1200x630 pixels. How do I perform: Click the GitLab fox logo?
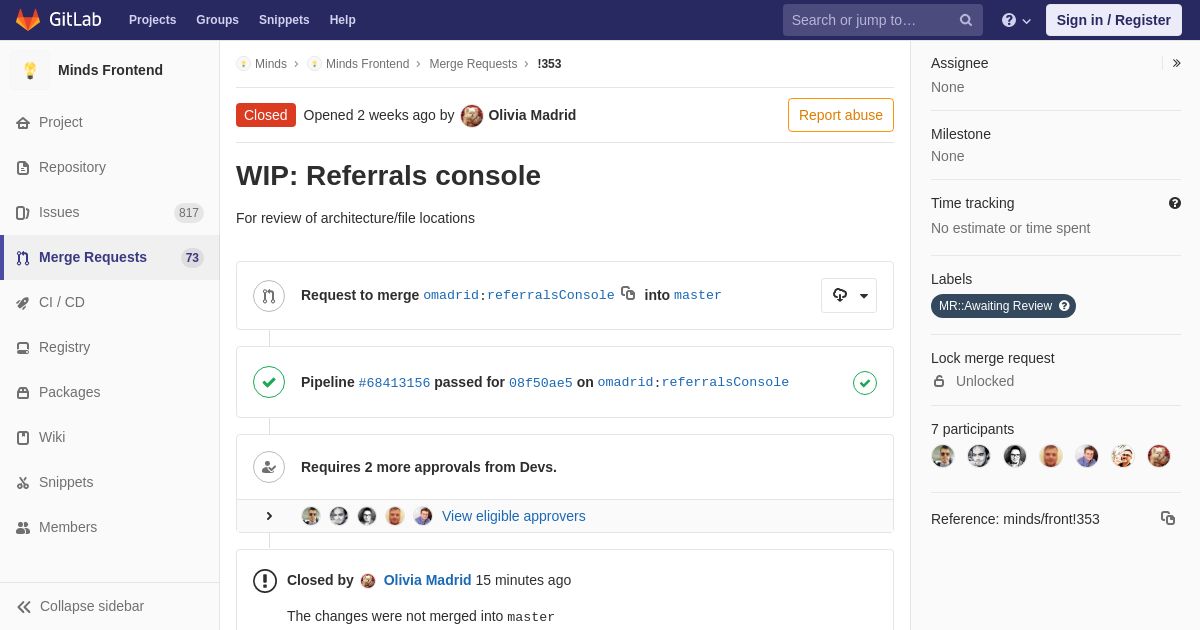point(28,20)
